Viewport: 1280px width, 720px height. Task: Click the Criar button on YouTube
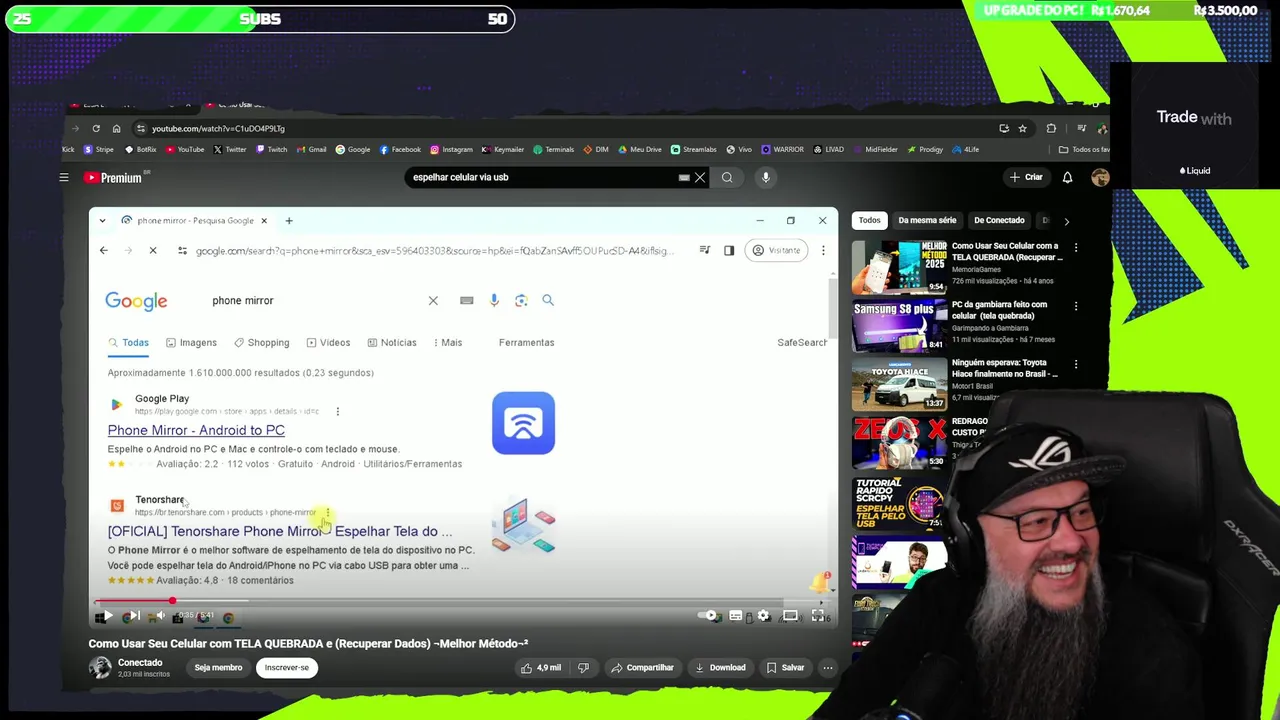(x=1026, y=177)
